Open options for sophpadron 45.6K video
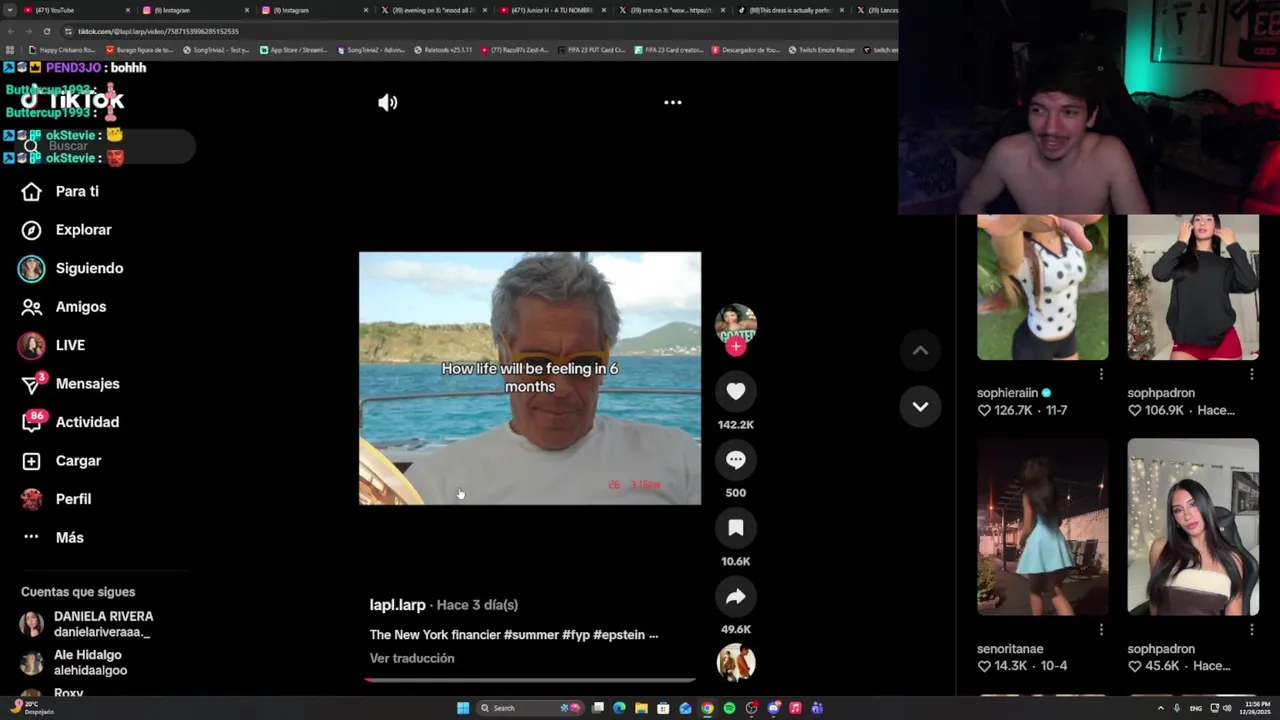This screenshot has width=1280, height=720. coord(1251,630)
